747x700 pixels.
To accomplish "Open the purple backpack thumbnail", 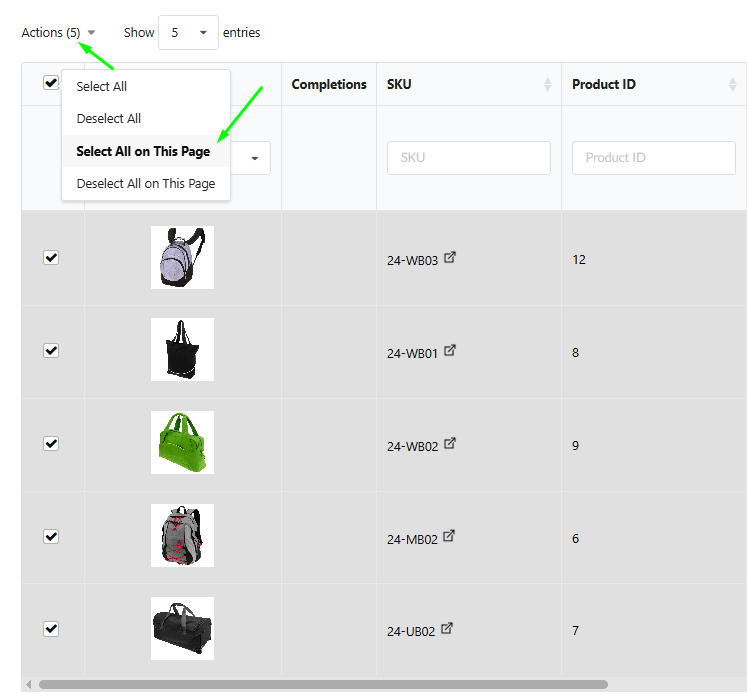I will click(x=182, y=257).
